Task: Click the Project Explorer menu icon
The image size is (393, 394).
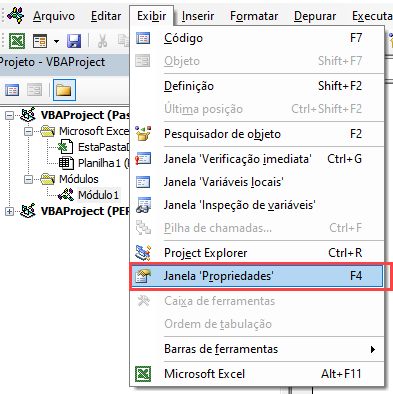Action: 143,253
